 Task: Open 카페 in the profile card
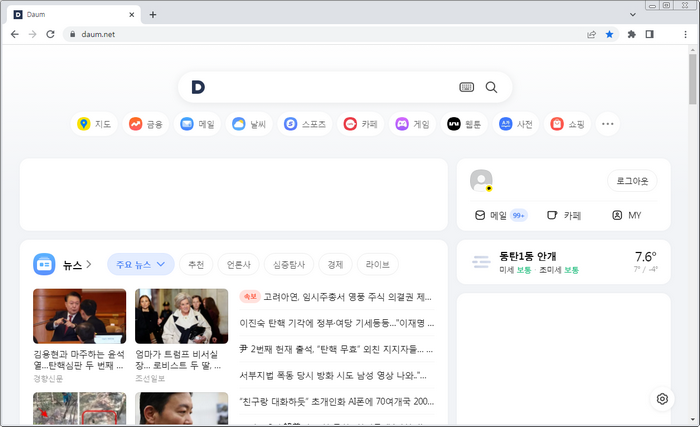pos(564,216)
